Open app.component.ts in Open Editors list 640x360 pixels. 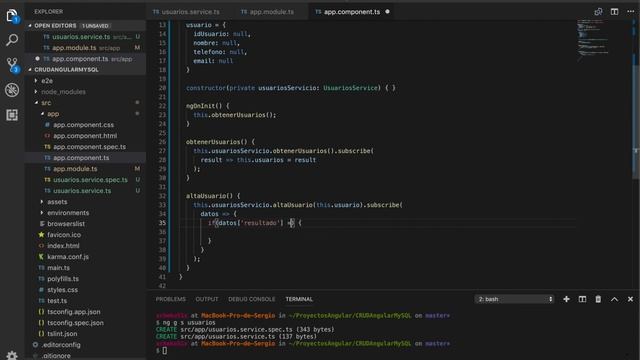85,59
